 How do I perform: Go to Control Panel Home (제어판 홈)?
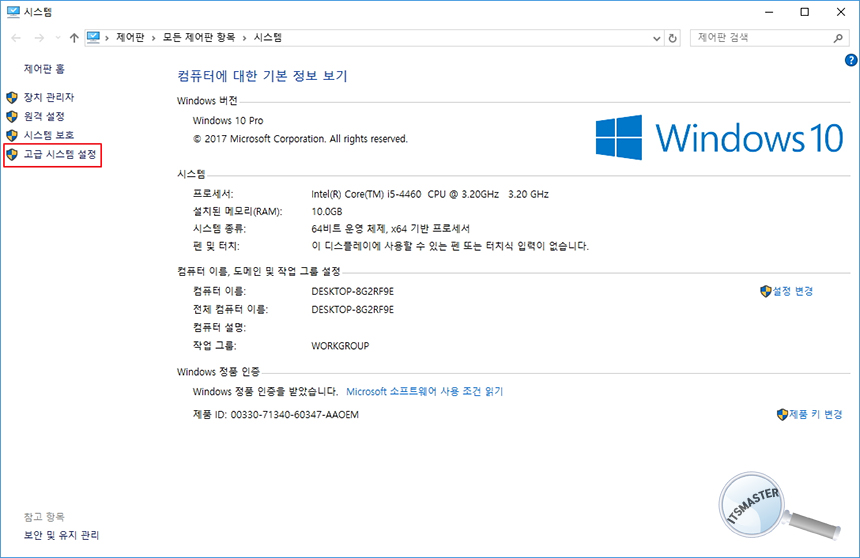[x=44, y=69]
